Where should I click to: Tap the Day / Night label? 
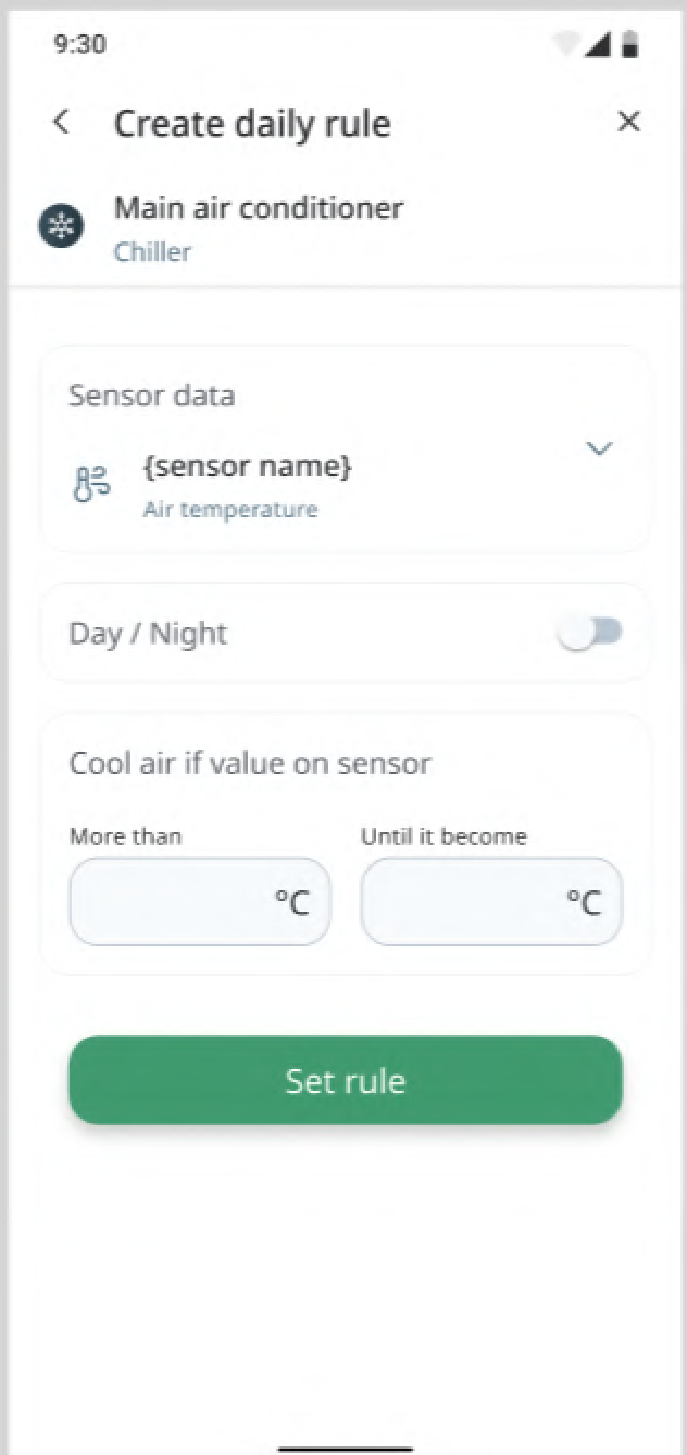point(148,634)
